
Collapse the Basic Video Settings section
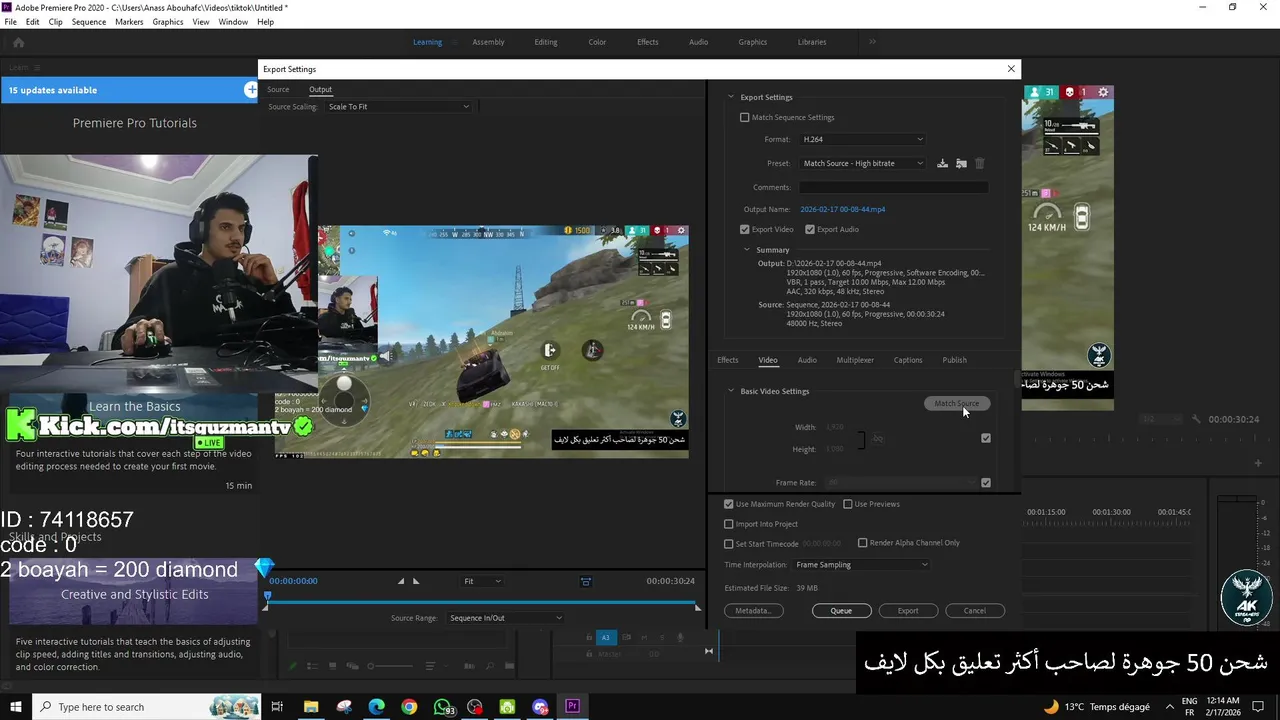click(731, 391)
